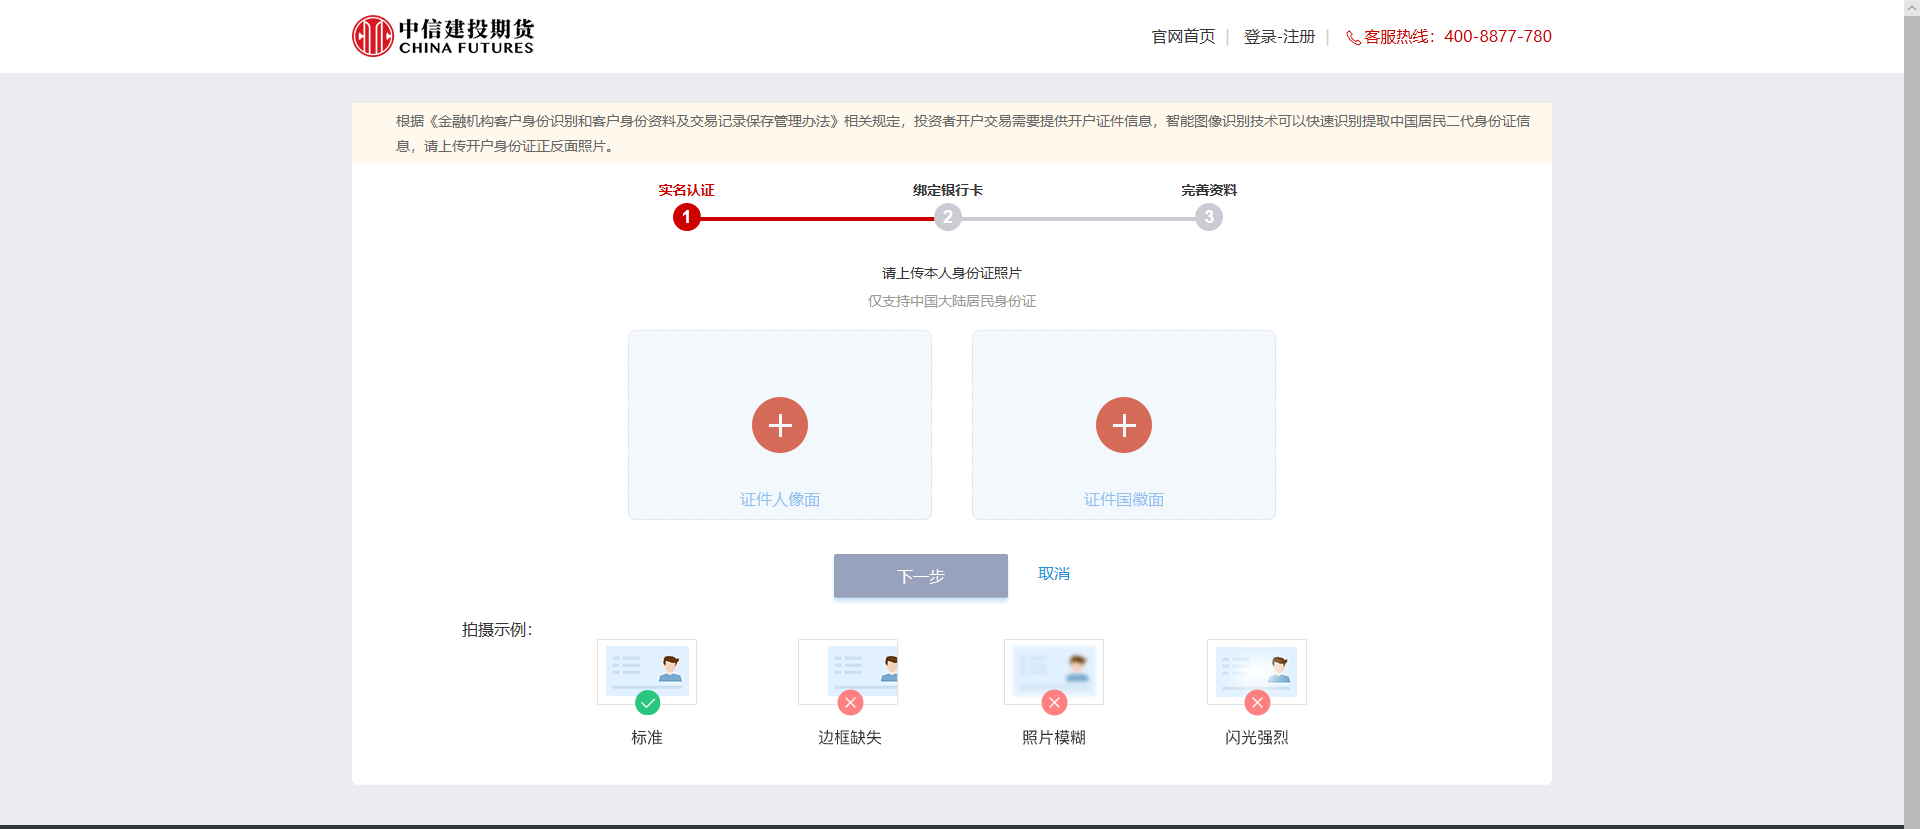Click red X on 闪光强烈 example
This screenshot has width=1920, height=829.
[1257, 703]
